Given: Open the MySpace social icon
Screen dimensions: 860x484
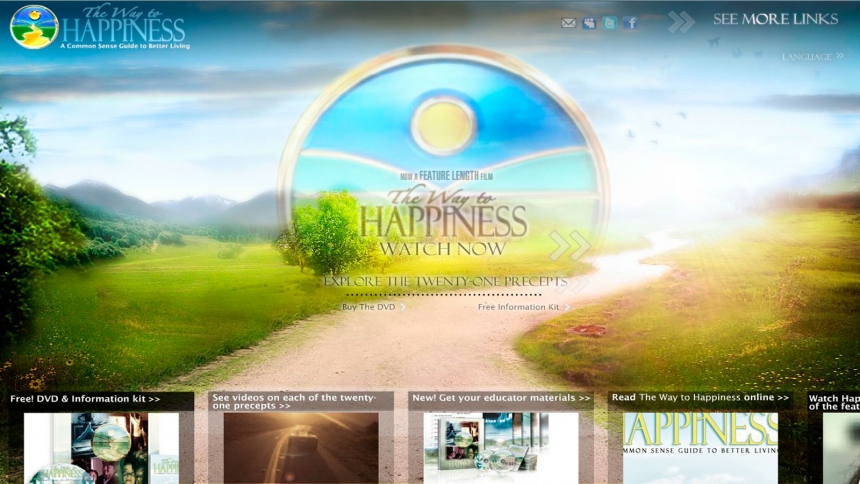Looking at the screenshot, I should tap(589, 23).
